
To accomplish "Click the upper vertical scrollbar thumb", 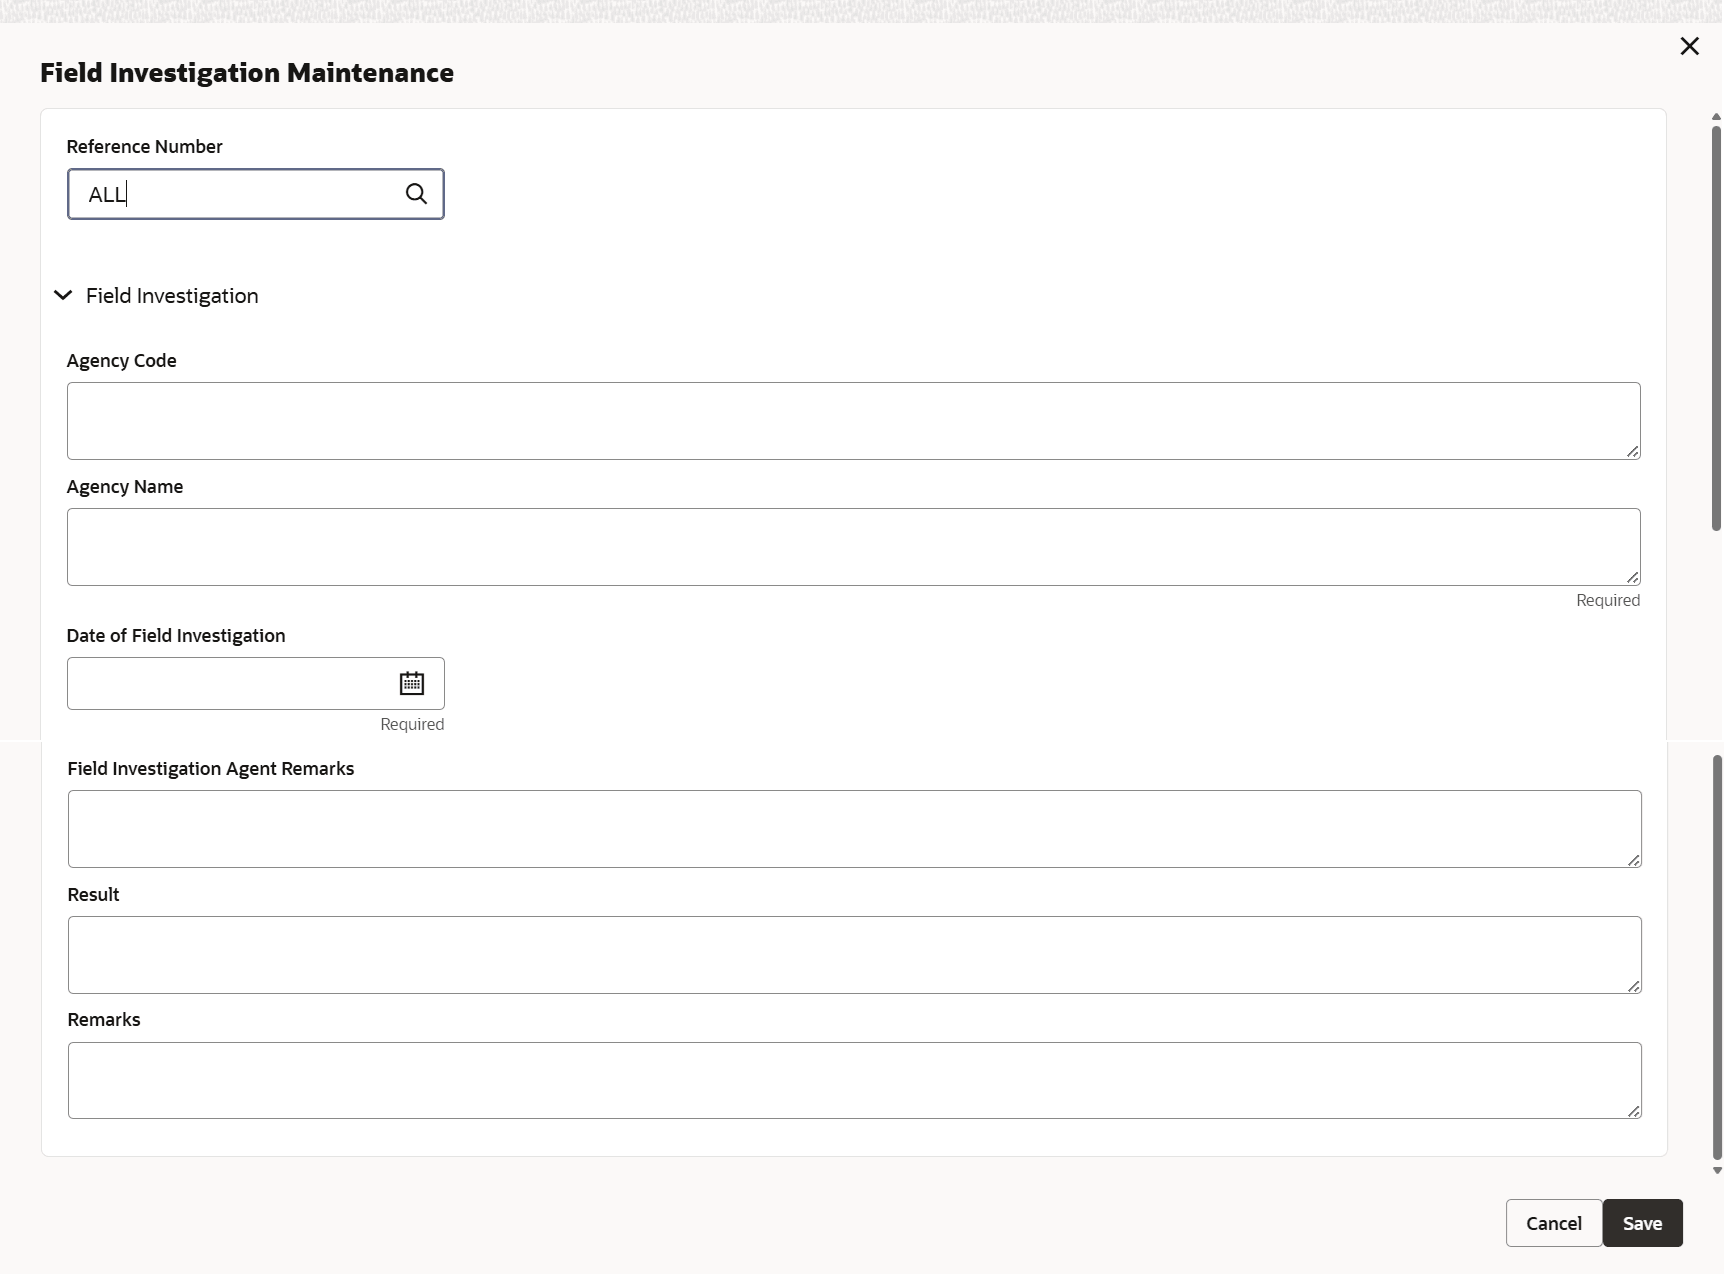I will pos(1717,328).
